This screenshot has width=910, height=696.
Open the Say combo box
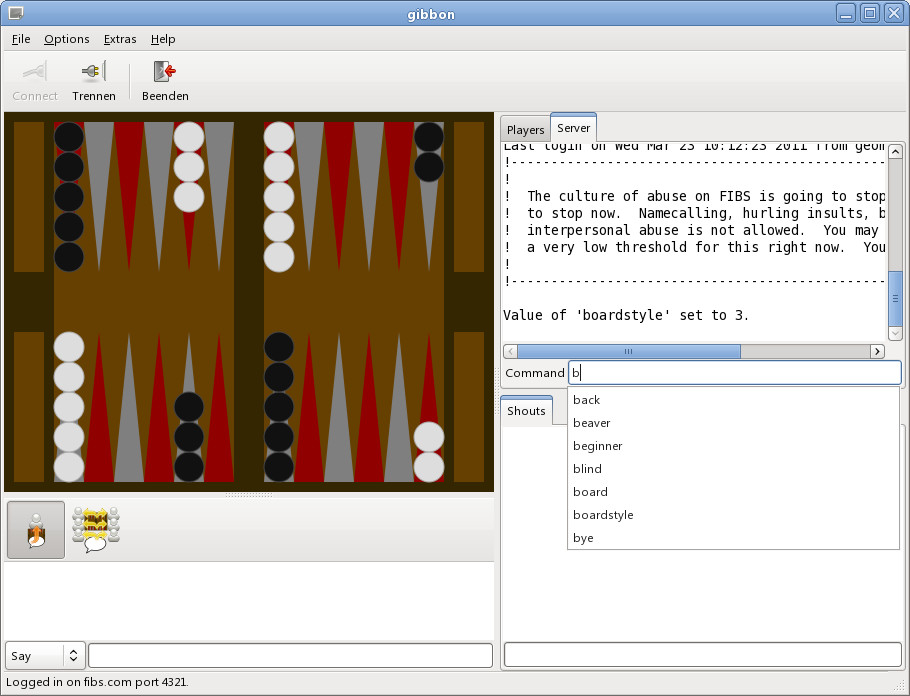tap(45, 656)
